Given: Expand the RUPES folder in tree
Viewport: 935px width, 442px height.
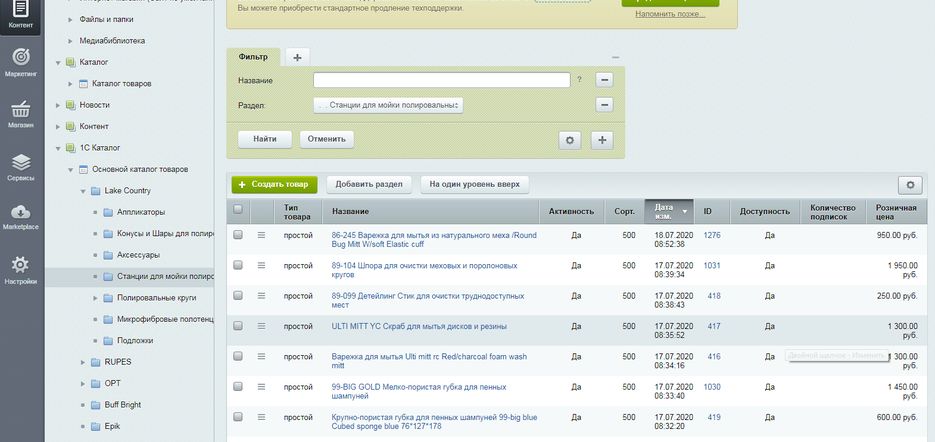Looking at the screenshot, I should (83, 362).
